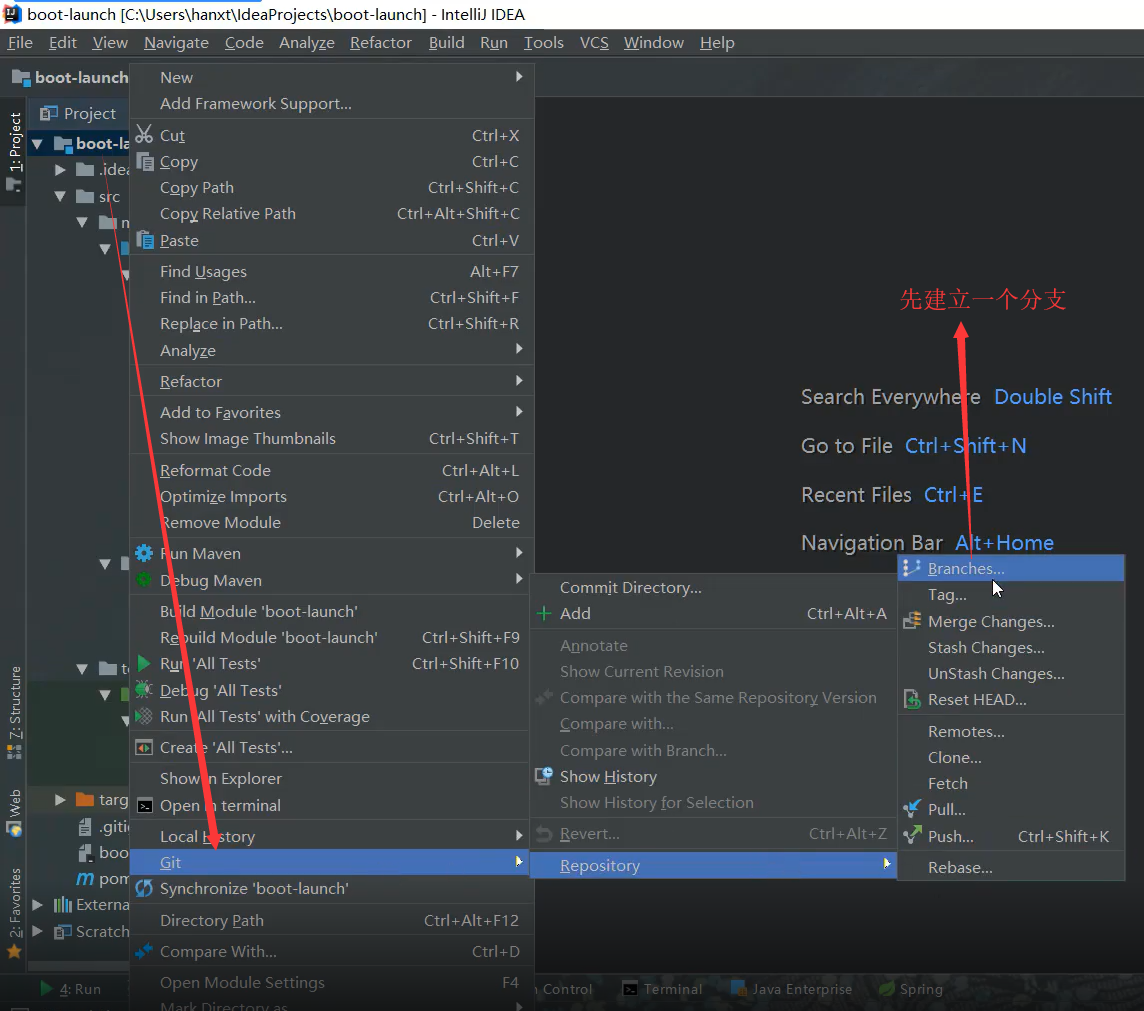Collapse the src folder arrow
This screenshot has width=1144, height=1011.
(x=61, y=196)
